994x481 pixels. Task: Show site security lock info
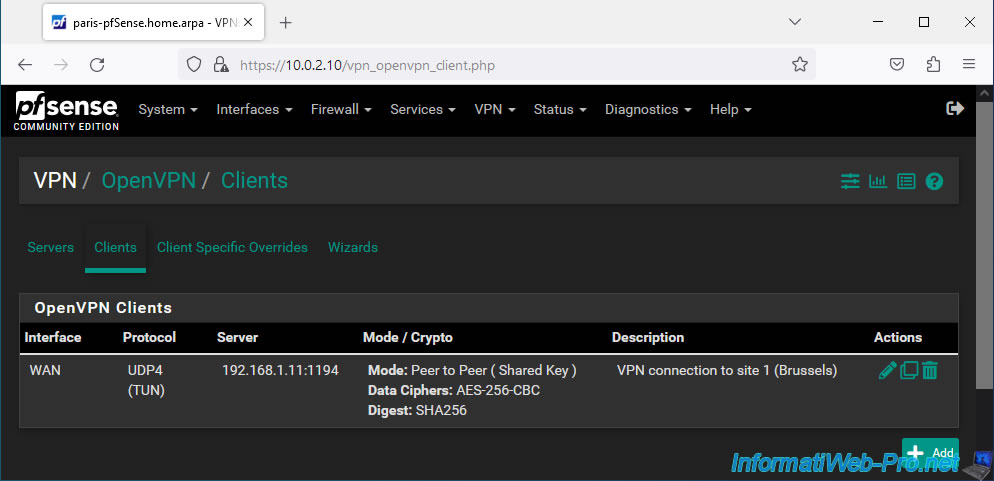click(x=221, y=65)
